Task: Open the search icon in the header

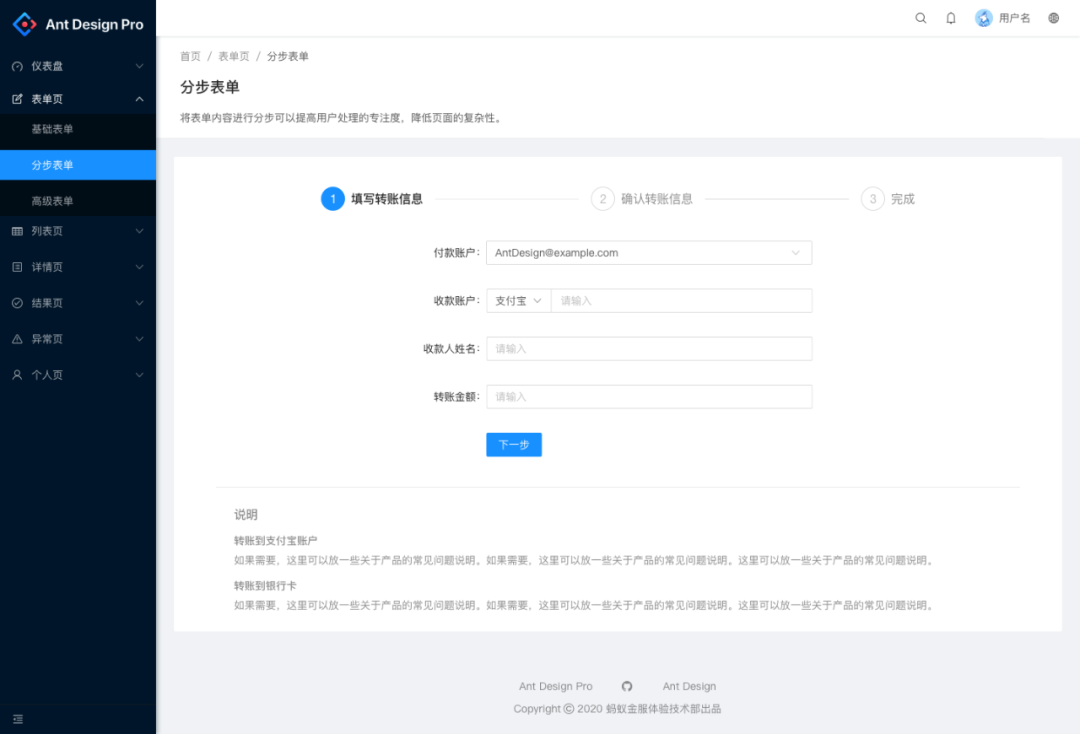Action: [920, 18]
